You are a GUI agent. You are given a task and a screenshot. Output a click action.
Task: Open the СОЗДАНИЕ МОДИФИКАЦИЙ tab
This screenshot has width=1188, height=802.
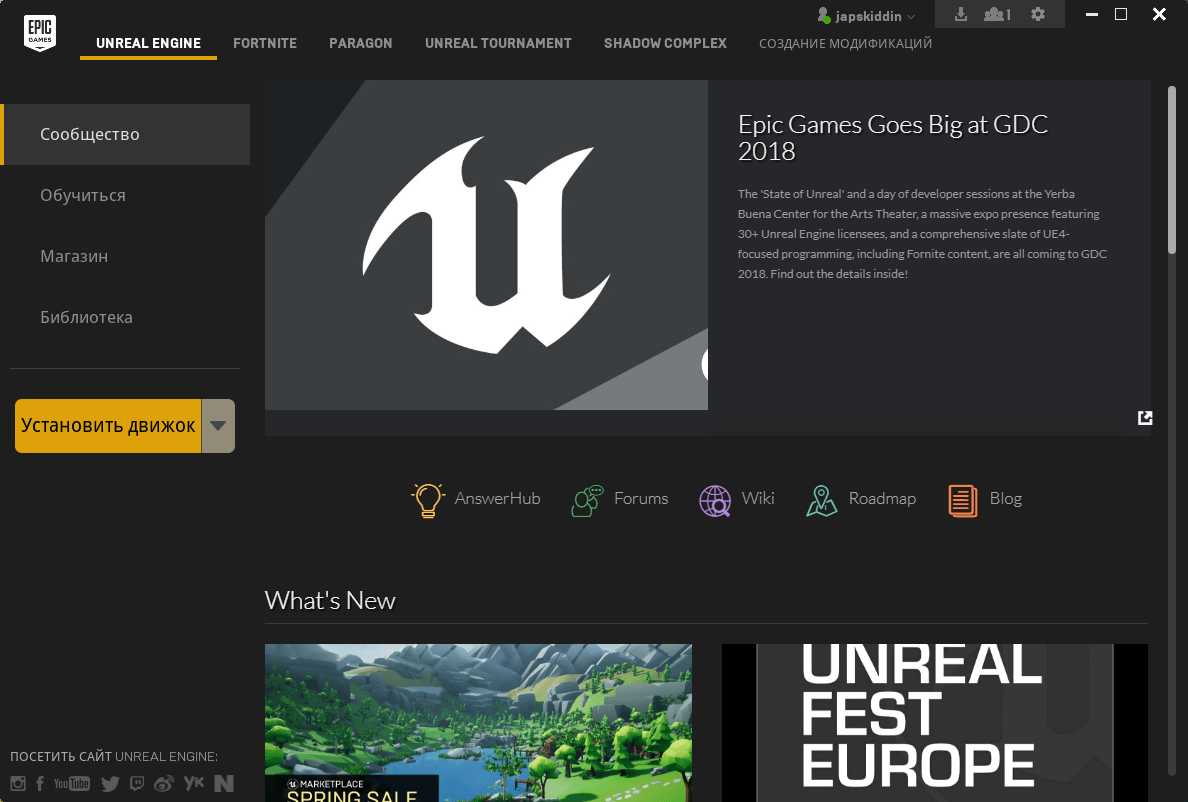[846, 43]
